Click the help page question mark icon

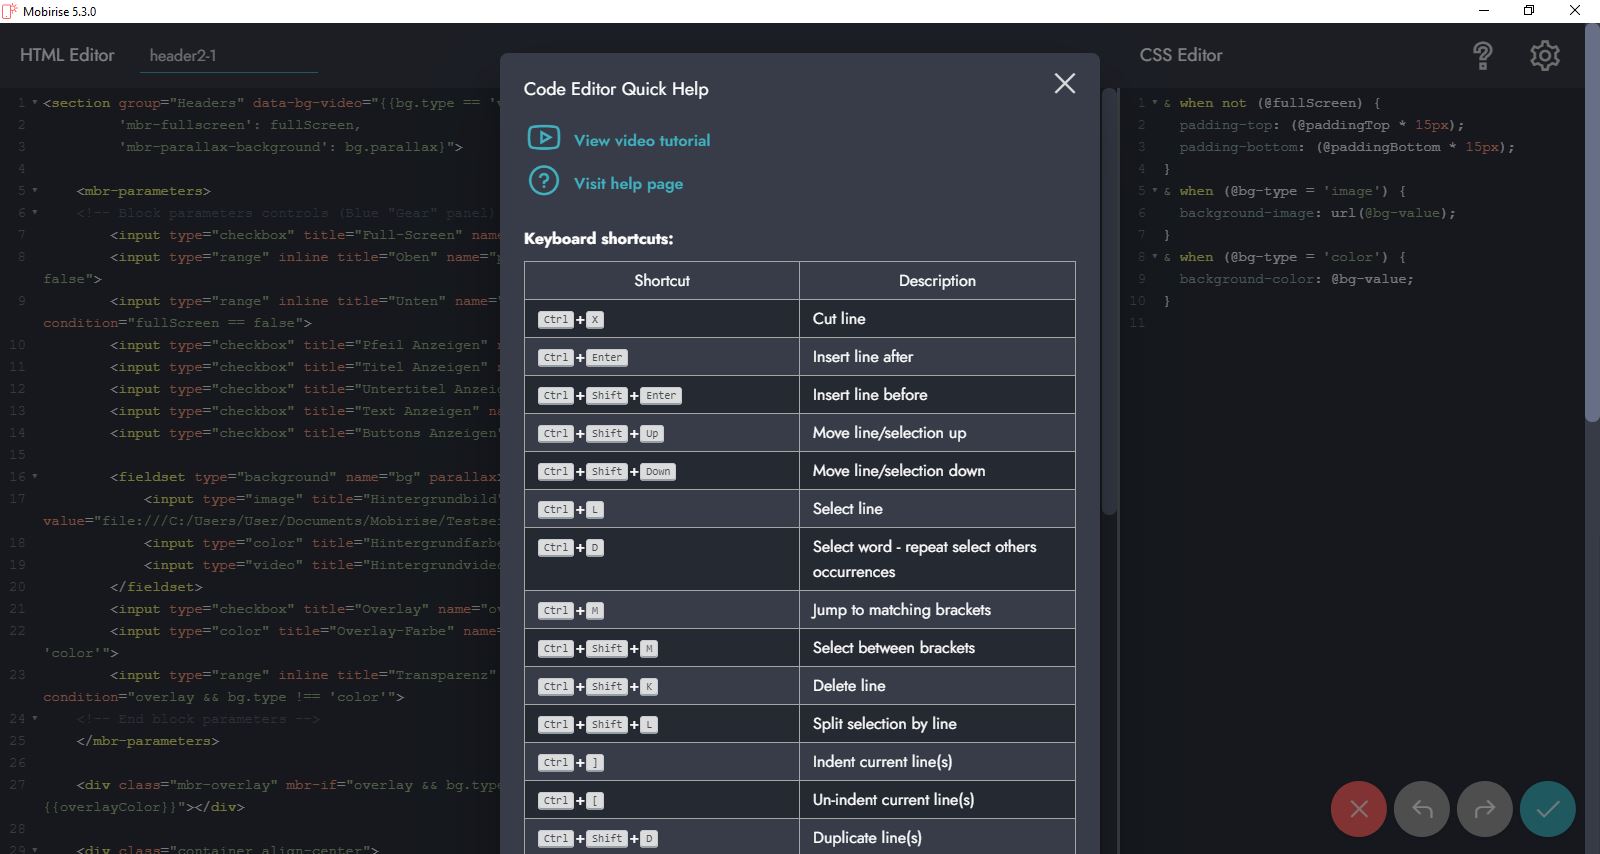[x=543, y=181]
